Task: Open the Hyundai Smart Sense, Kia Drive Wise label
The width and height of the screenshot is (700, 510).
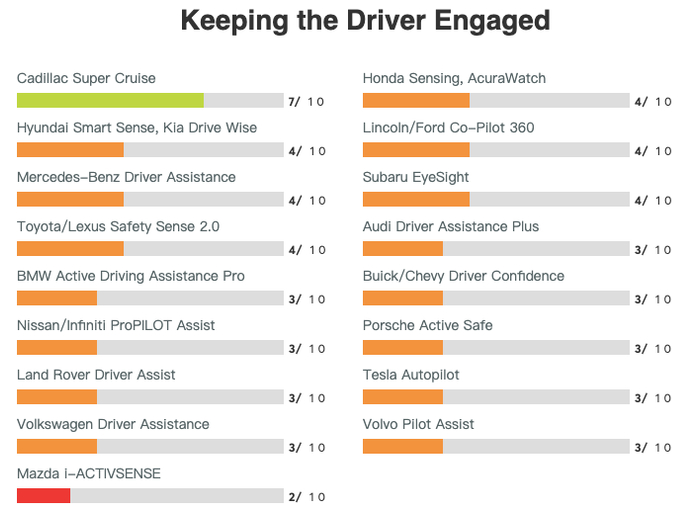Action: pos(137,128)
